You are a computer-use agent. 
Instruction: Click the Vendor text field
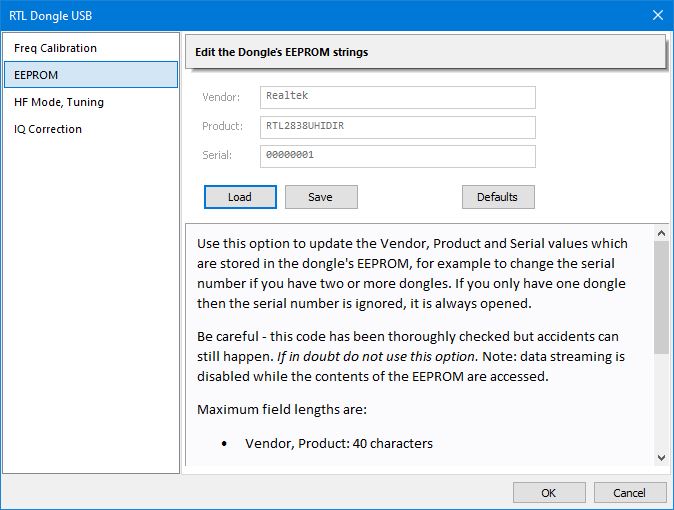[x=398, y=97]
